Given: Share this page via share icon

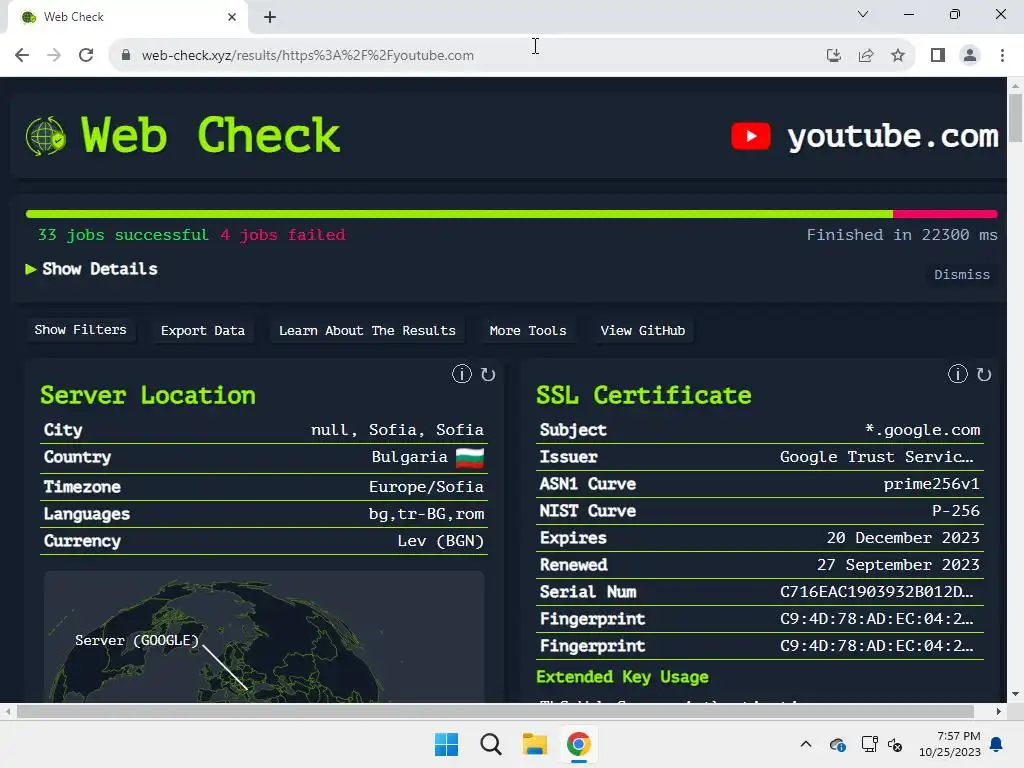Looking at the screenshot, I should coord(866,55).
